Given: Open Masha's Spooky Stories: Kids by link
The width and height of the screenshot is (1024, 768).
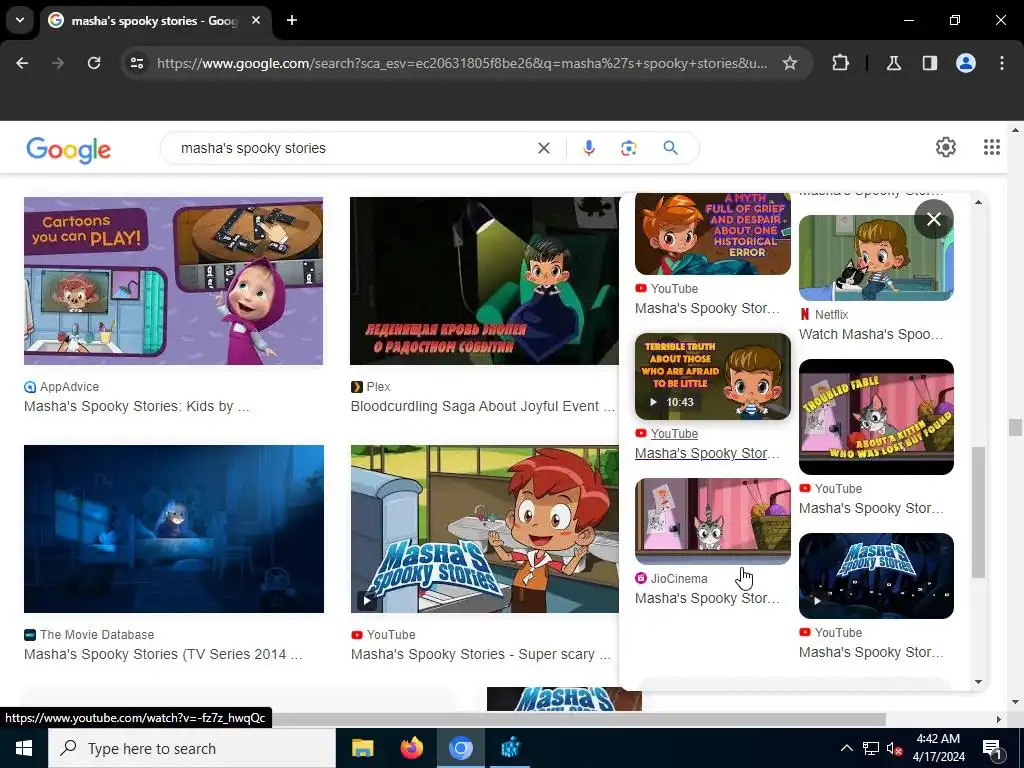Looking at the screenshot, I should click(x=136, y=406).
